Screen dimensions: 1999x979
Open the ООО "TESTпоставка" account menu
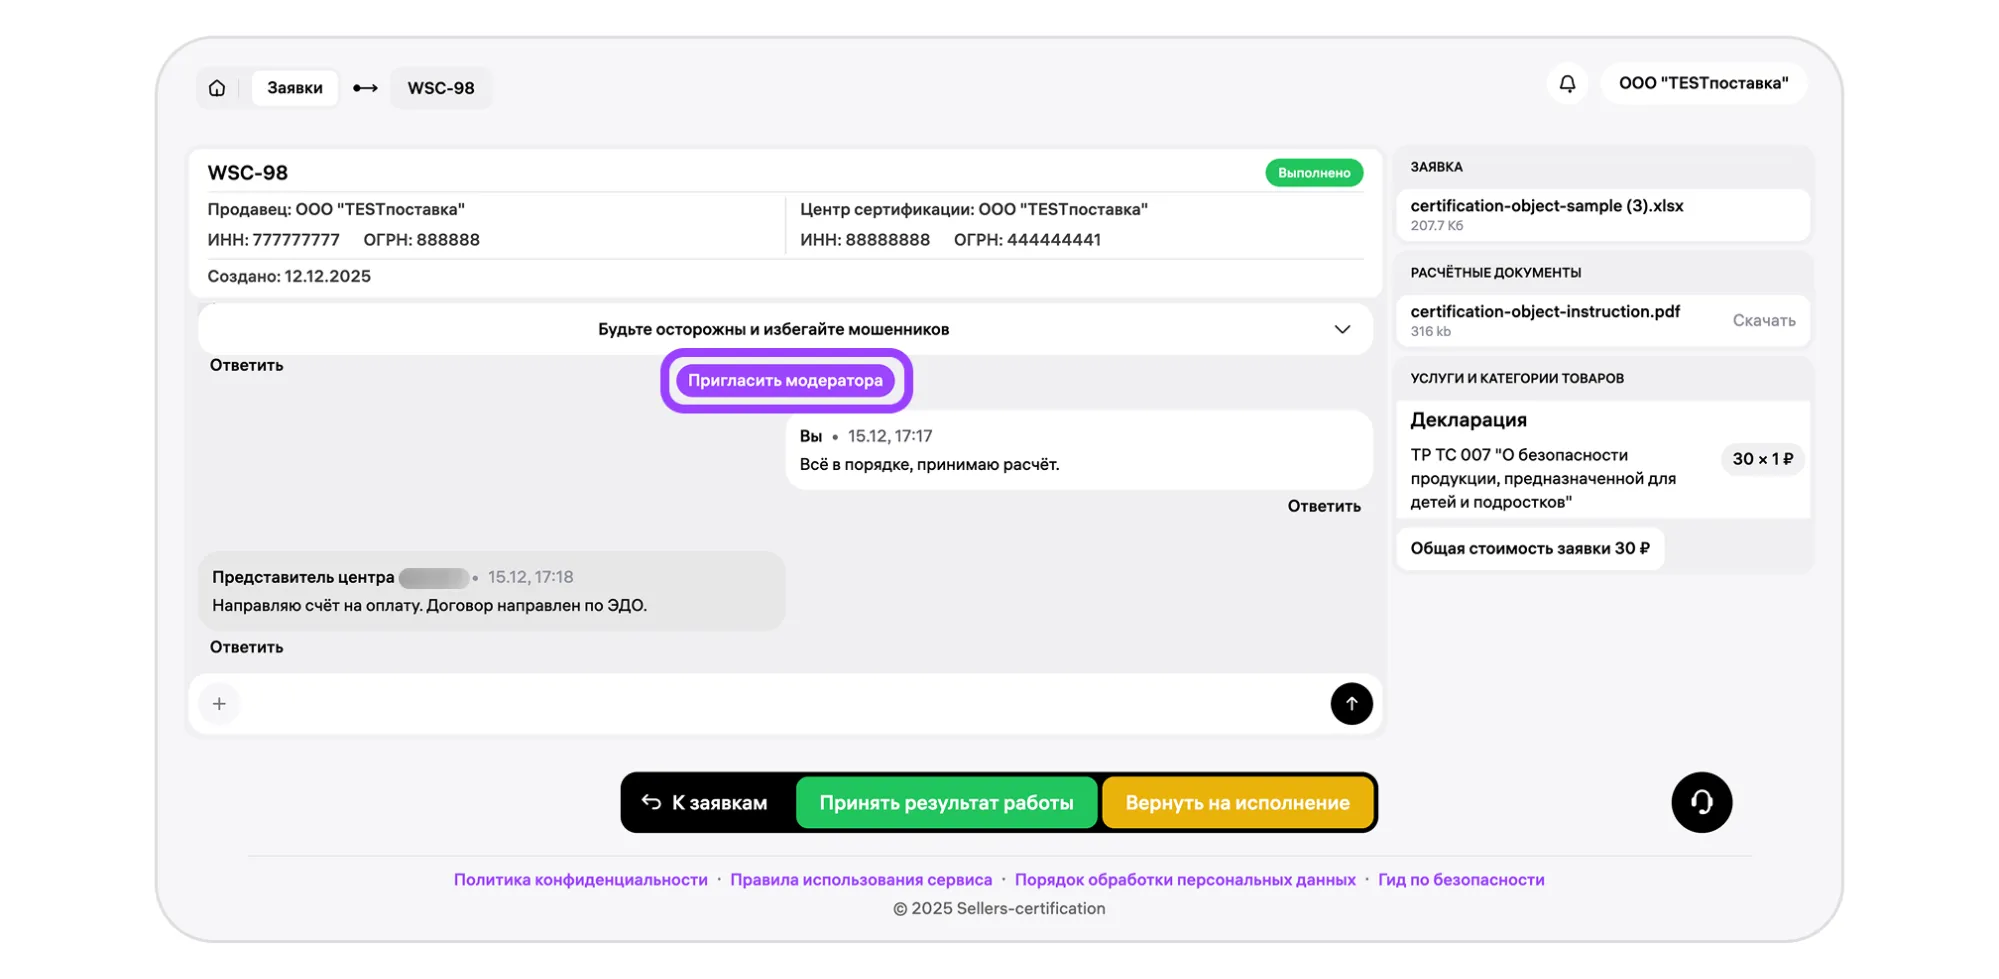coord(1703,83)
